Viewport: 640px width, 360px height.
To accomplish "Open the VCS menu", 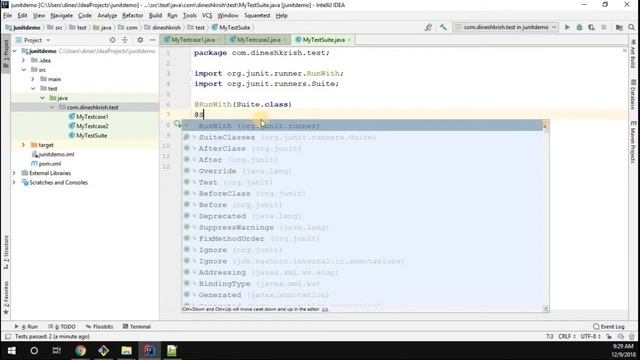I will (x=207, y=16).
